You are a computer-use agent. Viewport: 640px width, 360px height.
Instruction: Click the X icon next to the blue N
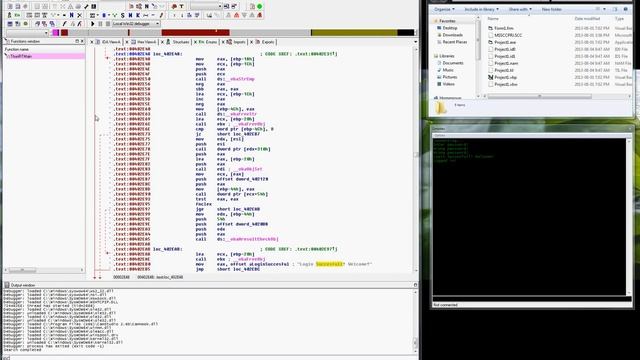[x=80, y=15]
